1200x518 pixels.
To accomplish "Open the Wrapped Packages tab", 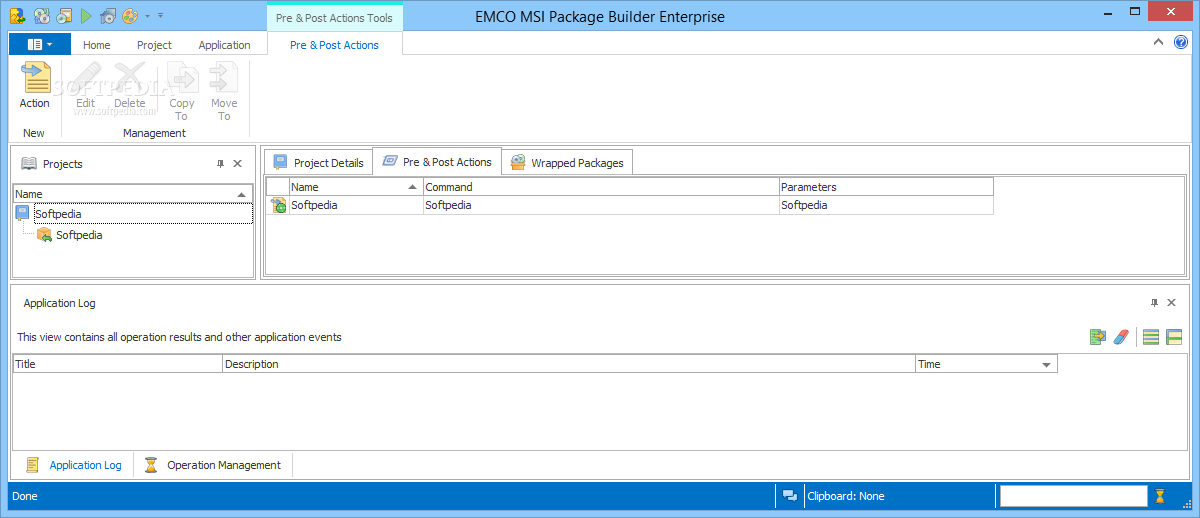I will [567, 163].
